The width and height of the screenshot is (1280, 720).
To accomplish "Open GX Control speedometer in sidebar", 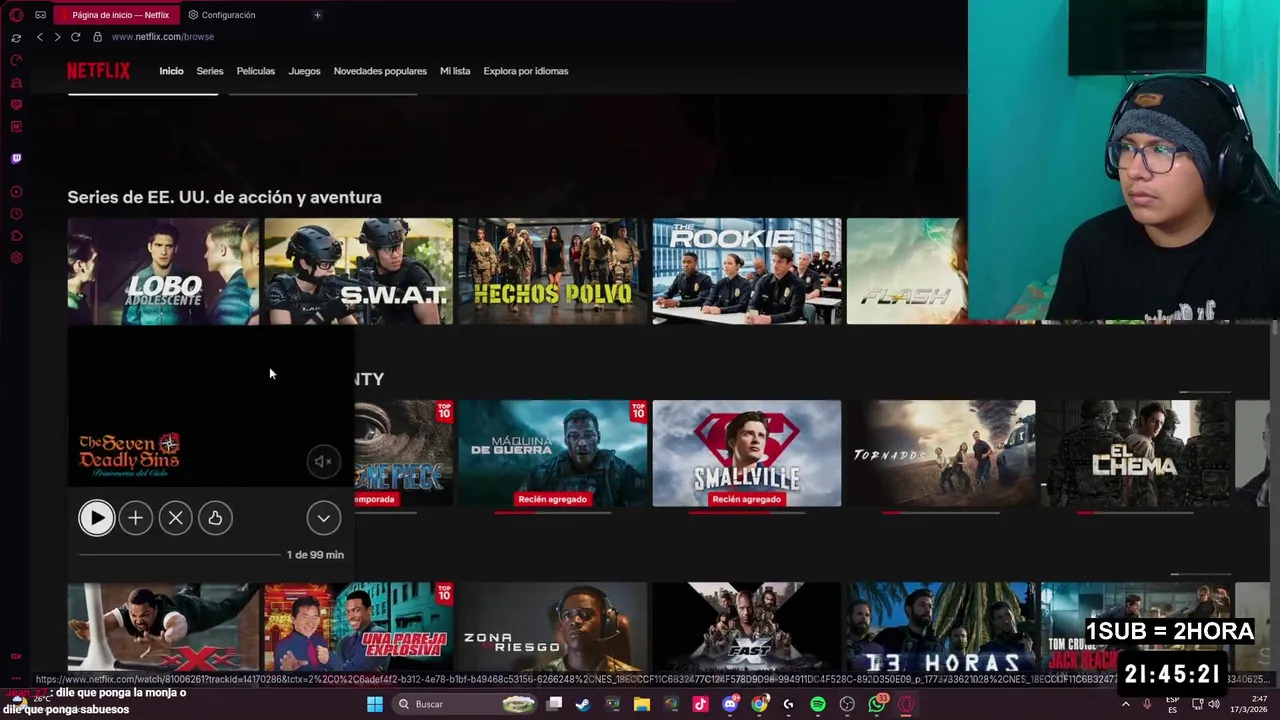I will point(16,61).
